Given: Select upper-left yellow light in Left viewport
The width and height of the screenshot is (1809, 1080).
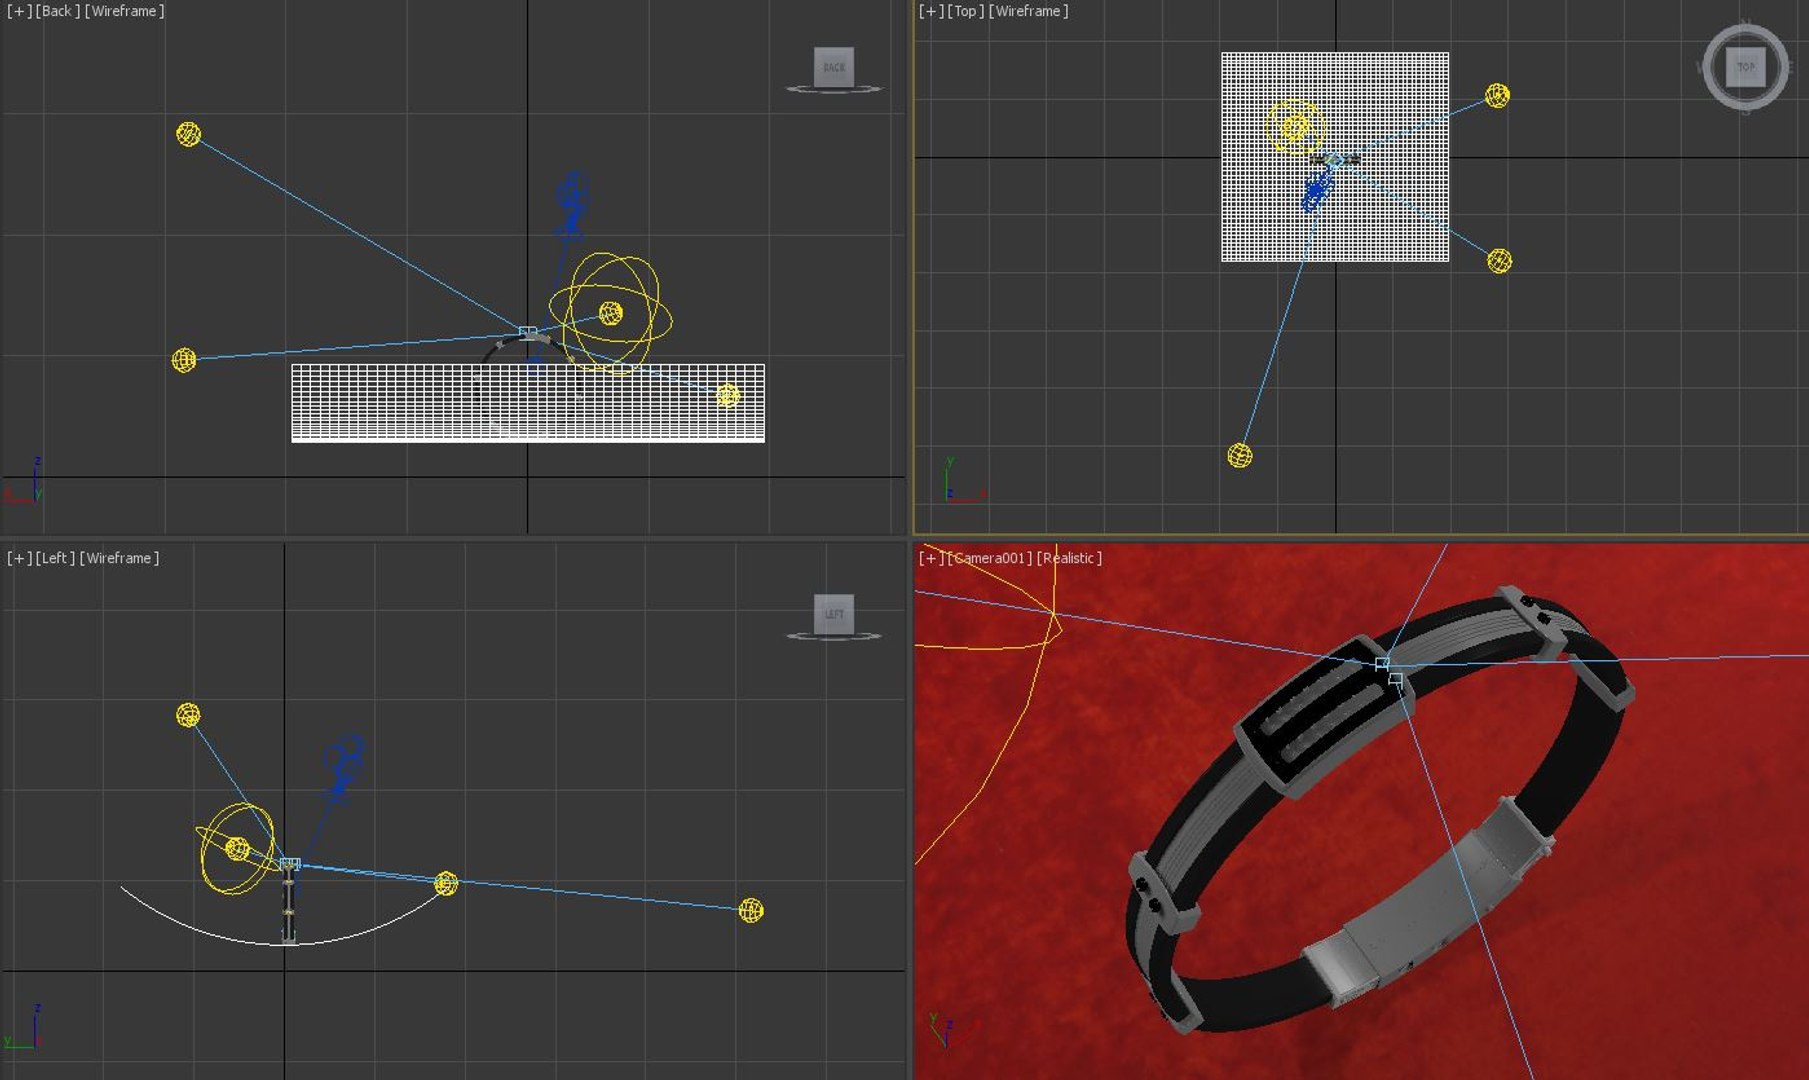Looking at the screenshot, I should tap(188, 715).
